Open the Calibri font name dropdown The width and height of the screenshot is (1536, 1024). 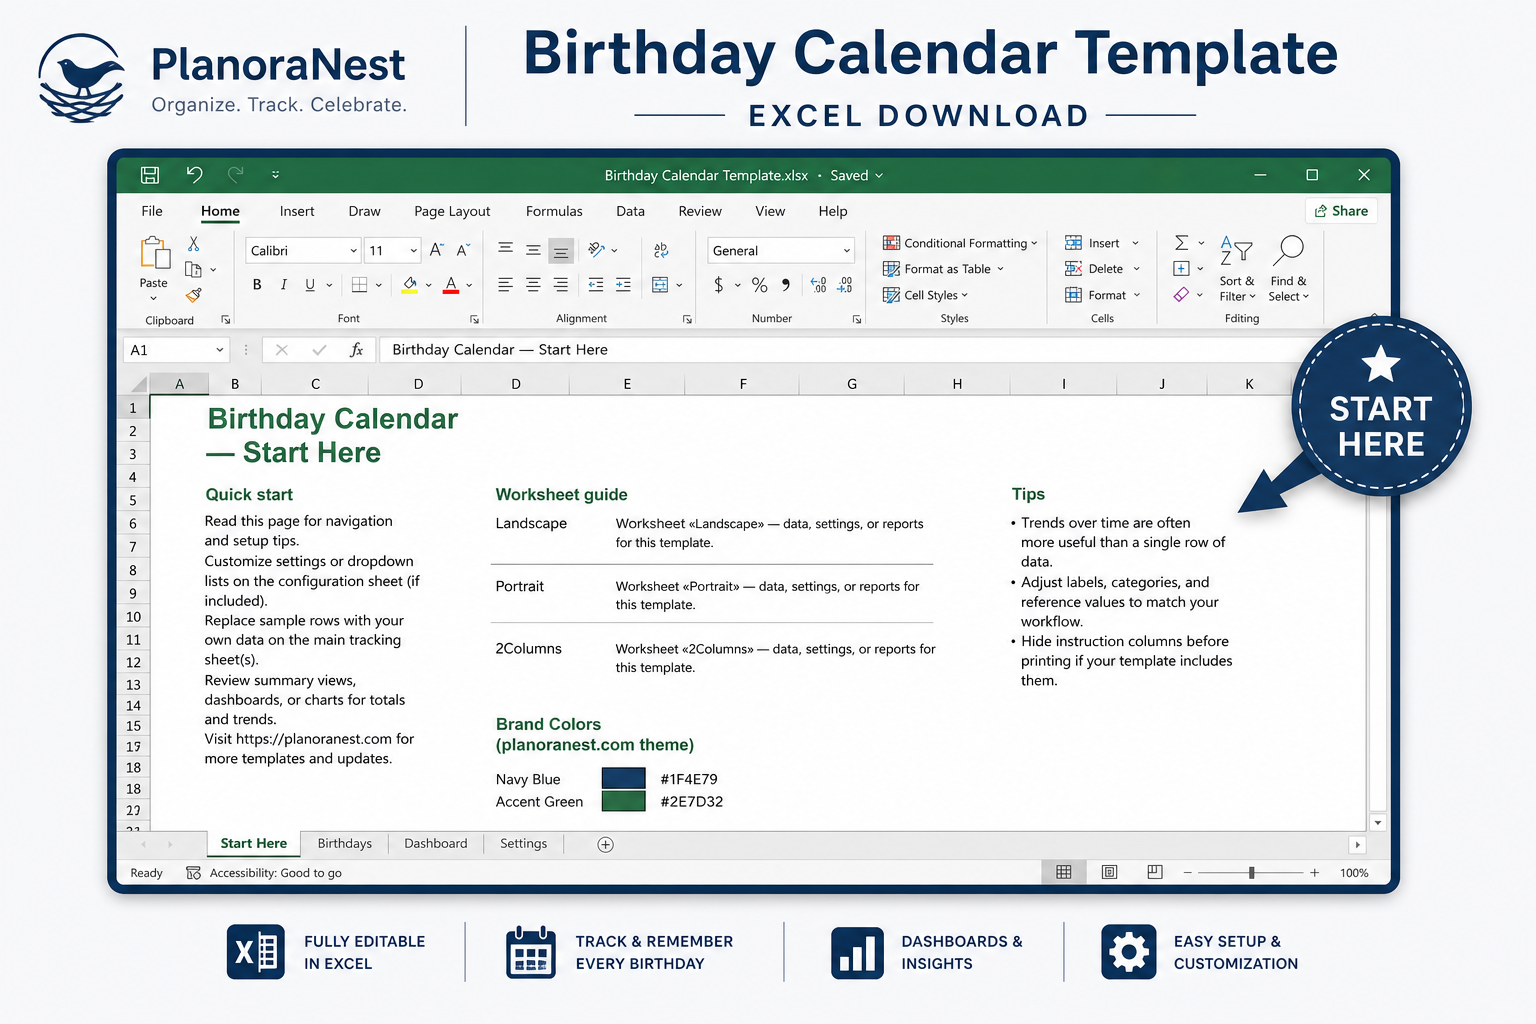[x=353, y=251]
